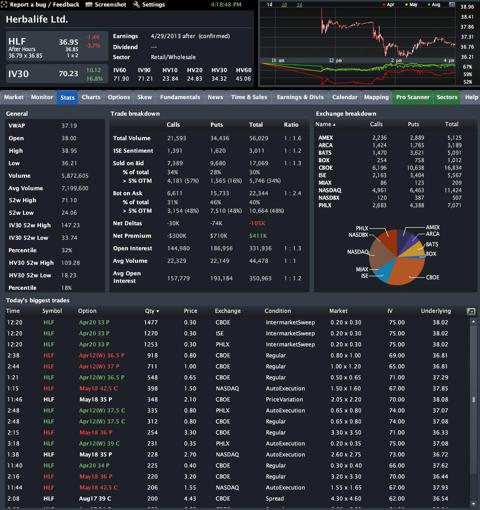The height and width of the screenshot is (510, 480).
Task: Click the expand icon for biggest trades table
Action: (x=471, y=311)
